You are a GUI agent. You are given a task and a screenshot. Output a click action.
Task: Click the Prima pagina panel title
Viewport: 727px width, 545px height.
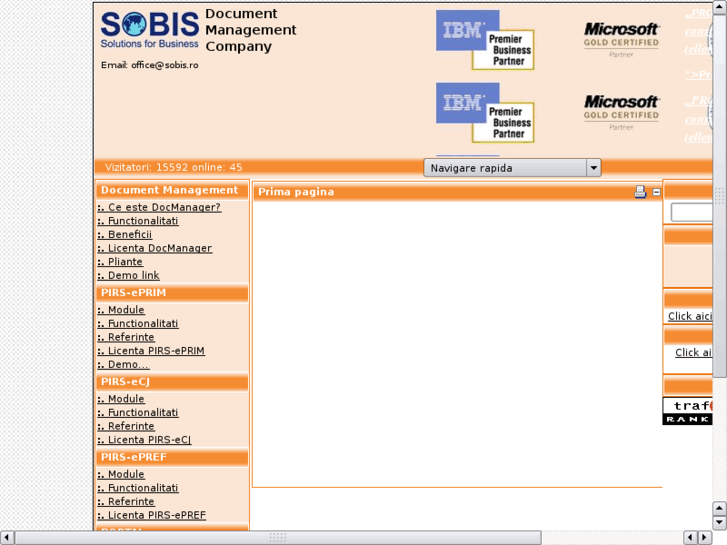[296, 192]
